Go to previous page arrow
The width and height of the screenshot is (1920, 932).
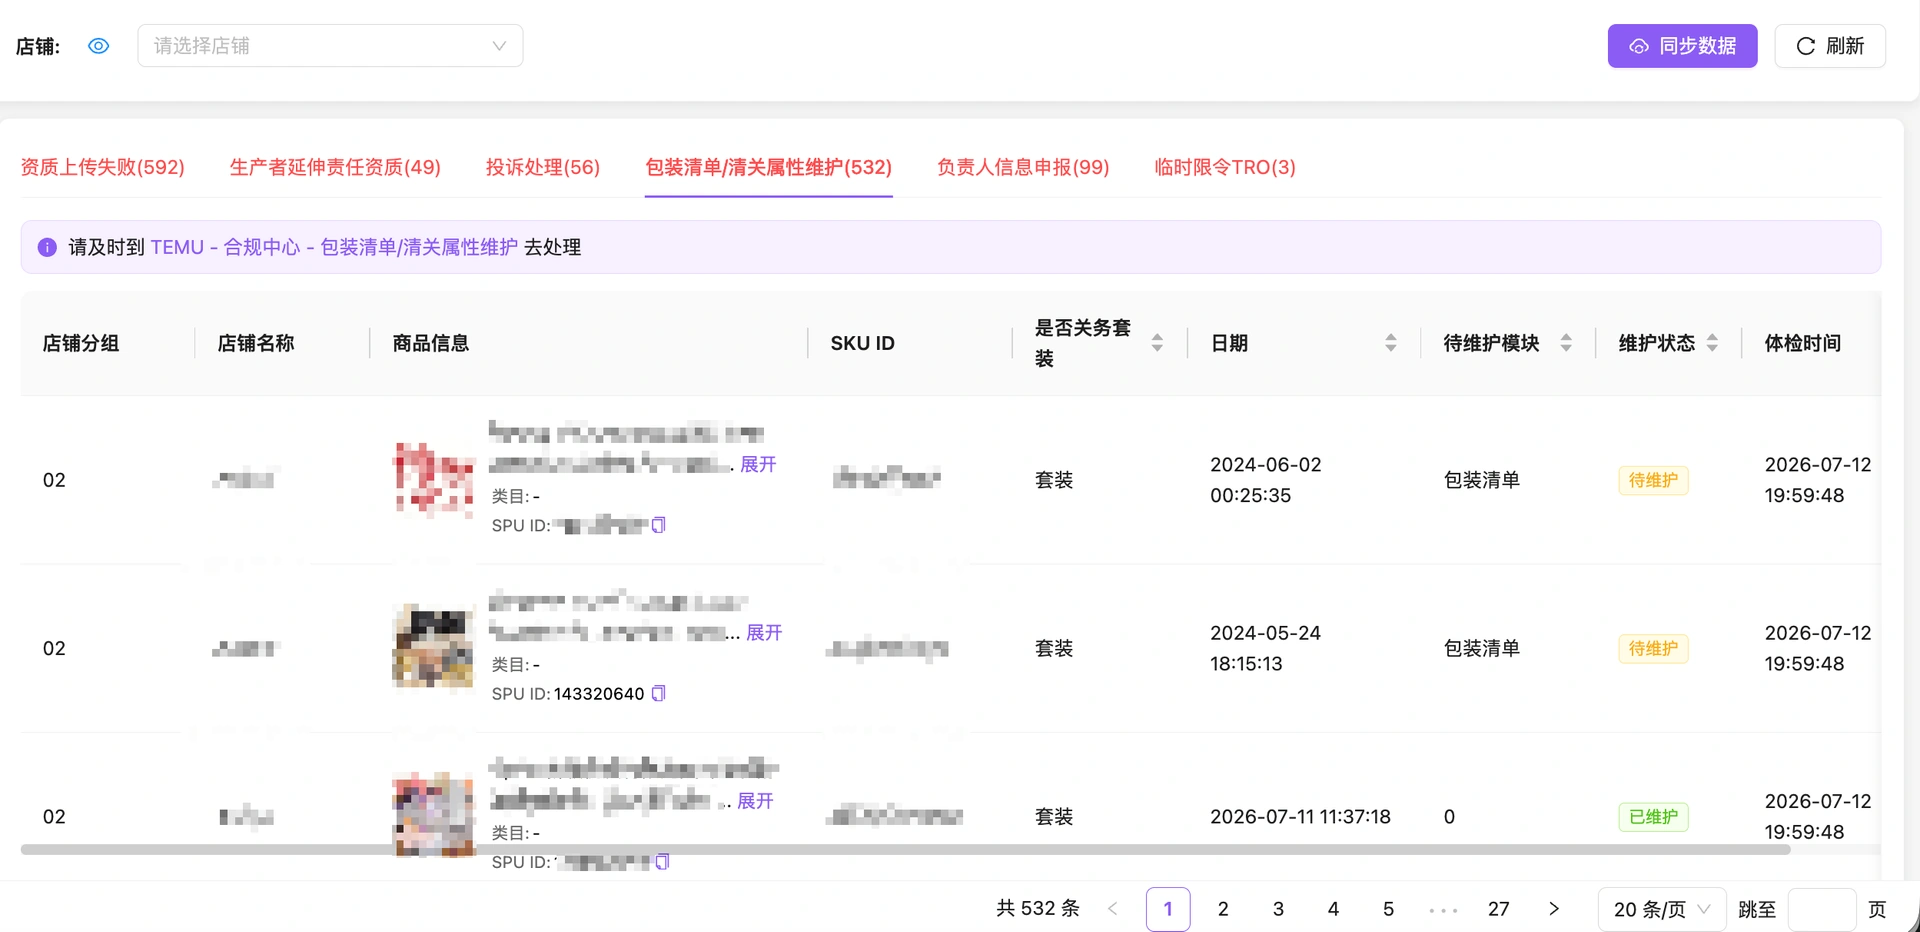(x=1113, y=909)
